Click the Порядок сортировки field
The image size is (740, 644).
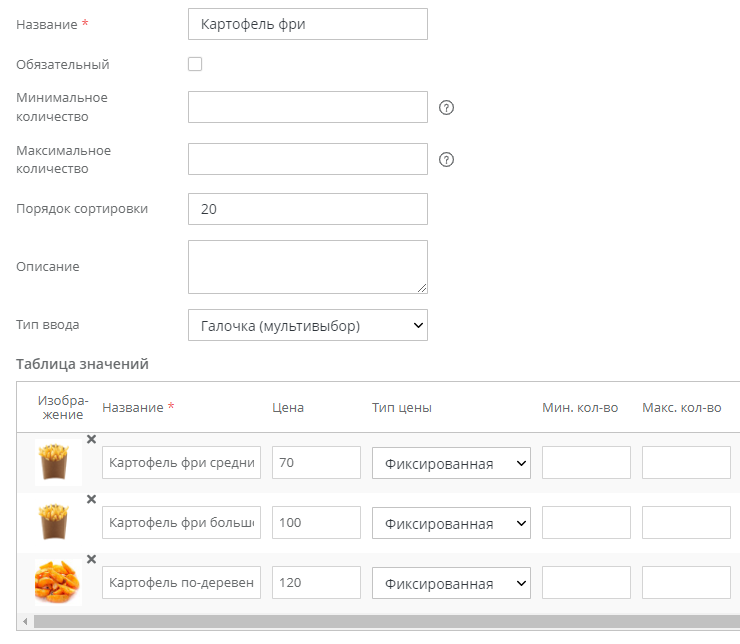(x=307, y=209)
